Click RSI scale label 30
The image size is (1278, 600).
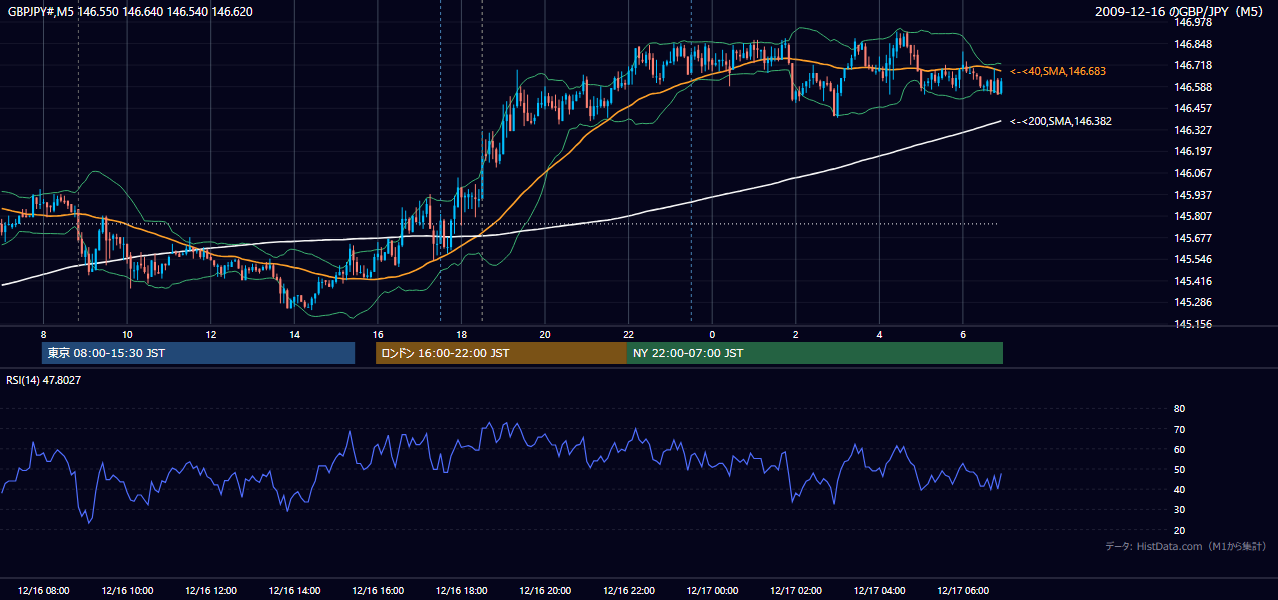[x=1179, y=510]
